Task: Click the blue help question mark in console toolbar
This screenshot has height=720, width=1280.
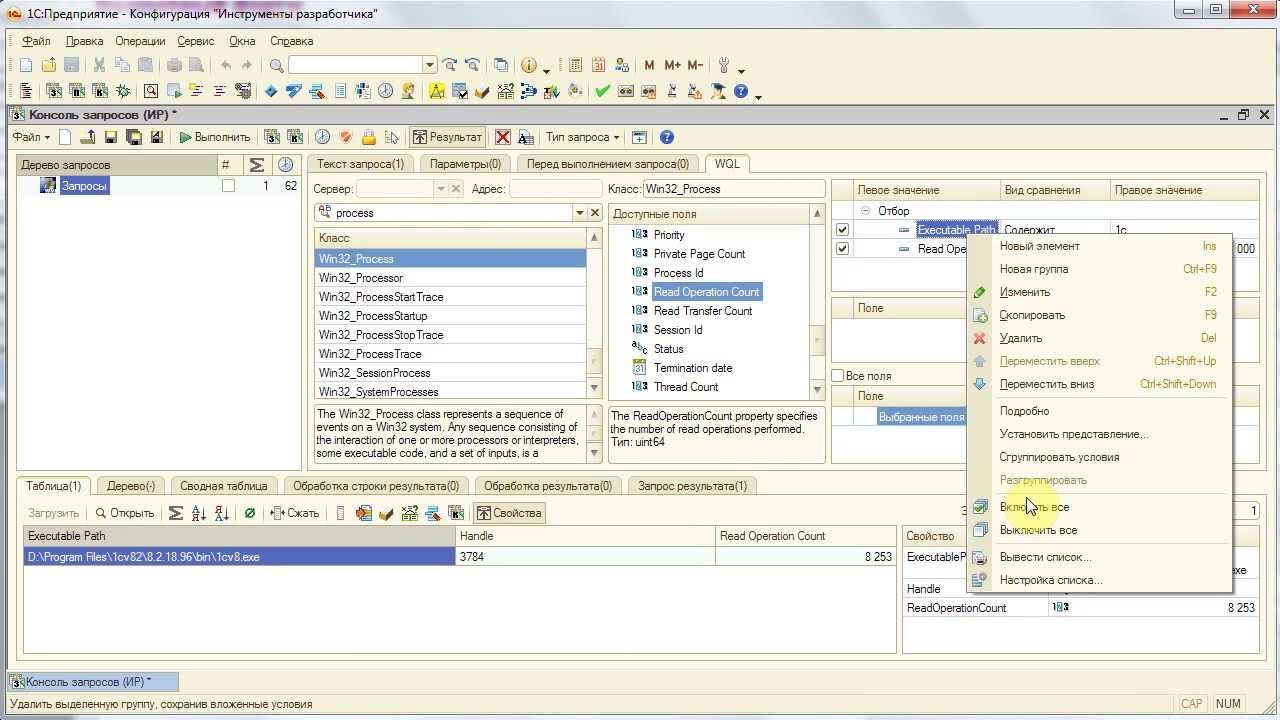Action: pos(667,137)
